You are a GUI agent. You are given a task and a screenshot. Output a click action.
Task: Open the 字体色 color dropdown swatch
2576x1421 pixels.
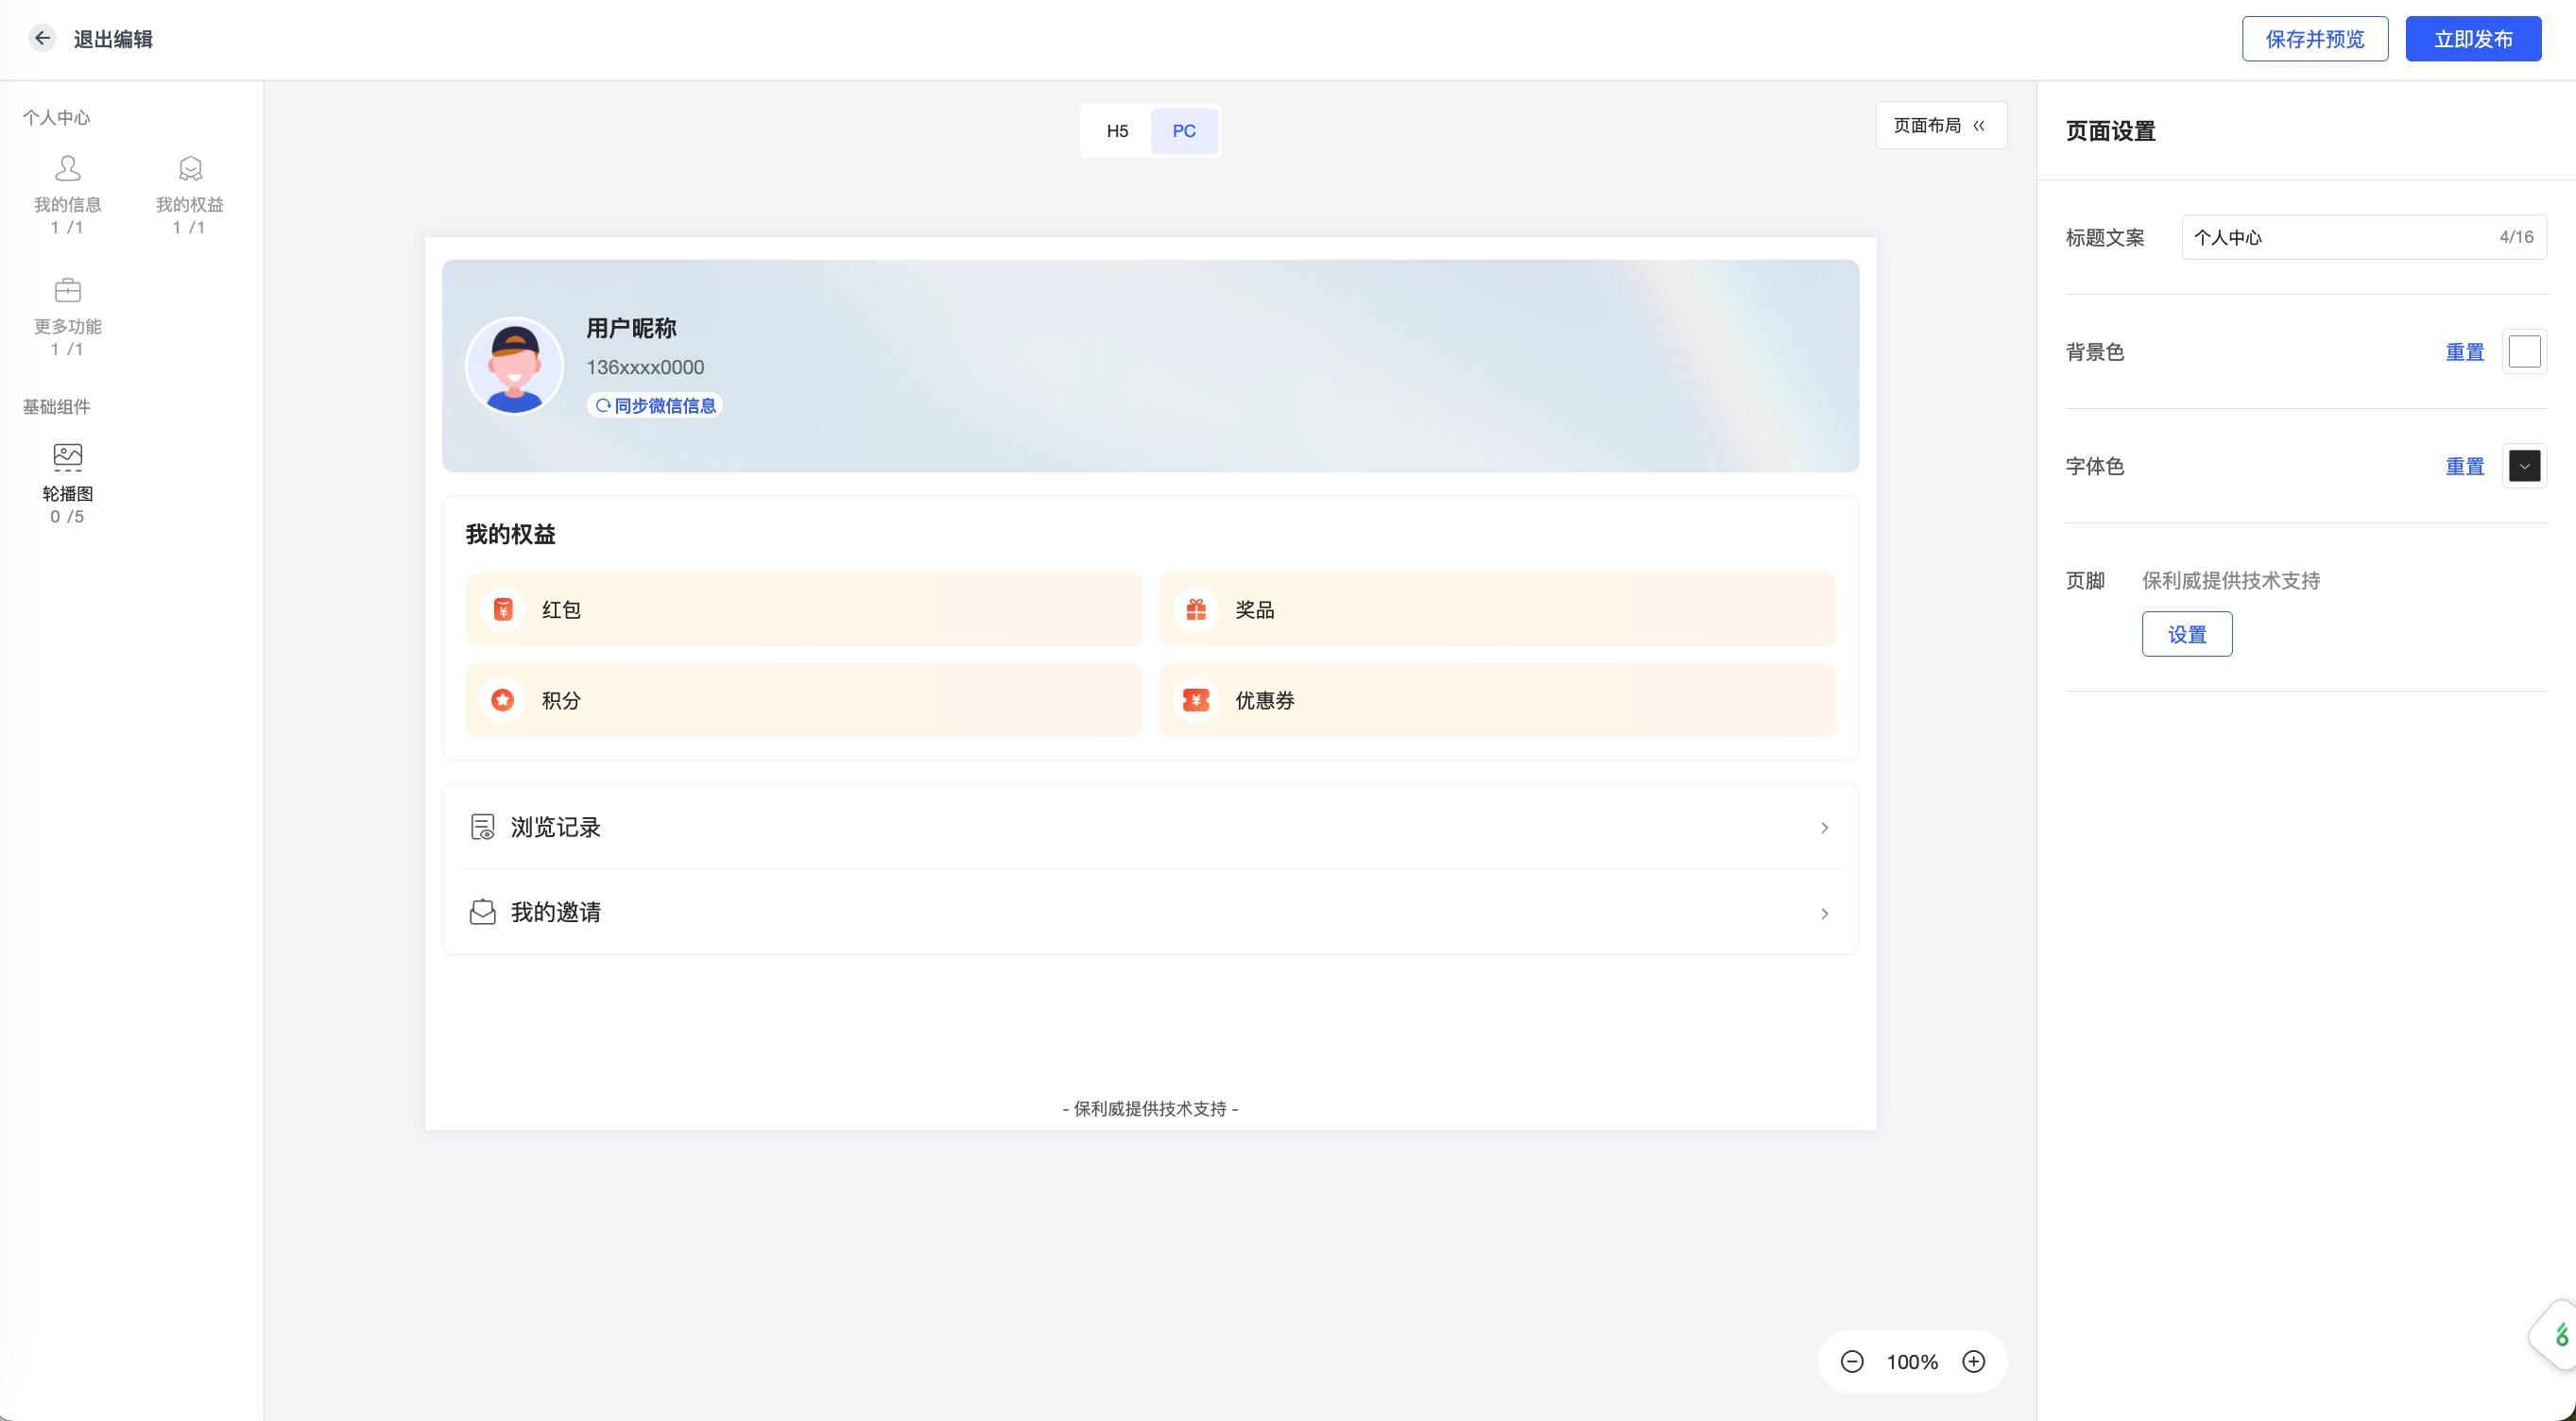click(x=2524, y=466)
